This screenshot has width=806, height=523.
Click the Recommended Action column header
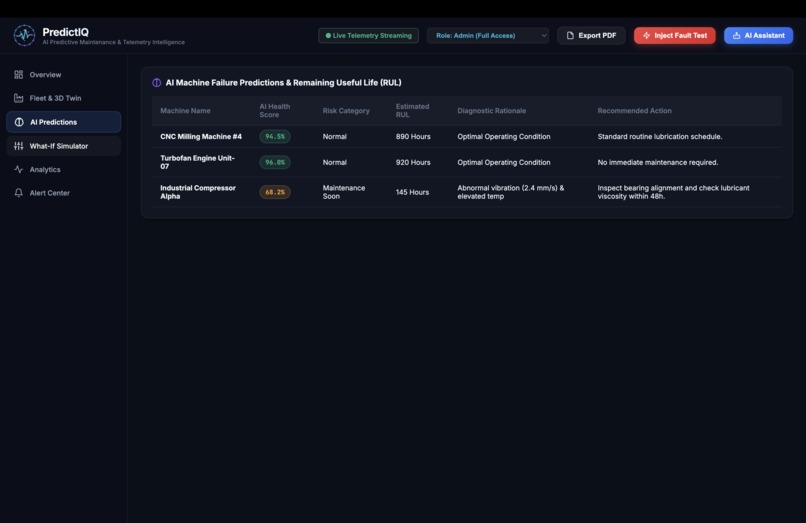pyautogui.click(x=634, y=111)
